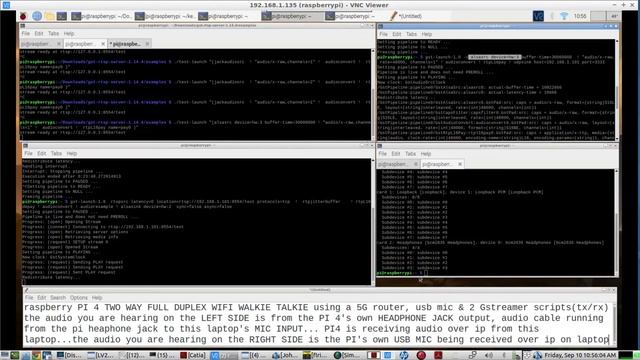
Task: Select the second tab in top-left terminal
Action: (85, 44)
